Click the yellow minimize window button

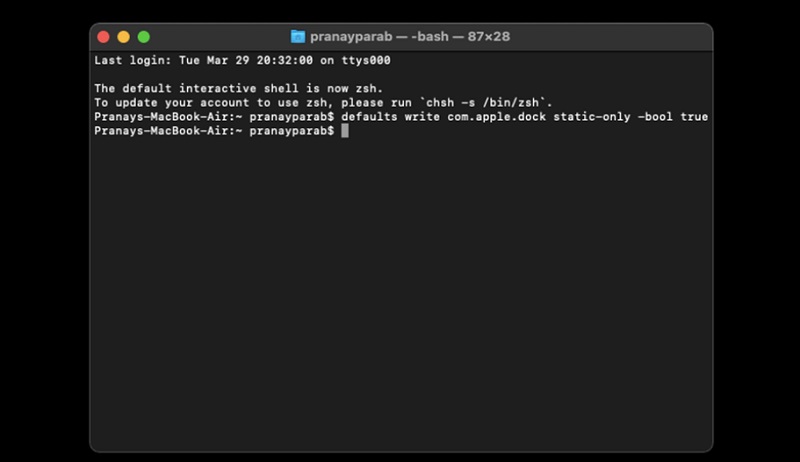(x=123, y=37)
